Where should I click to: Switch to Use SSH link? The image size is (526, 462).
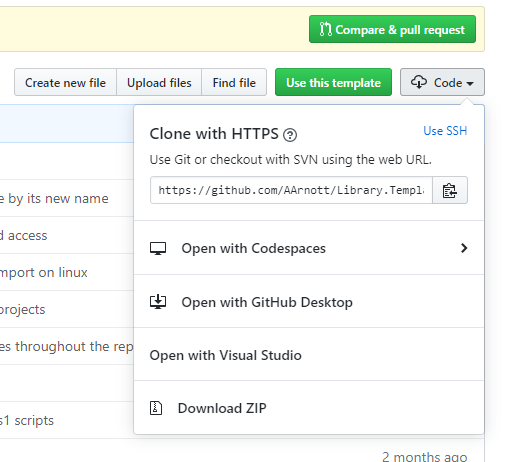coord(445,131)
